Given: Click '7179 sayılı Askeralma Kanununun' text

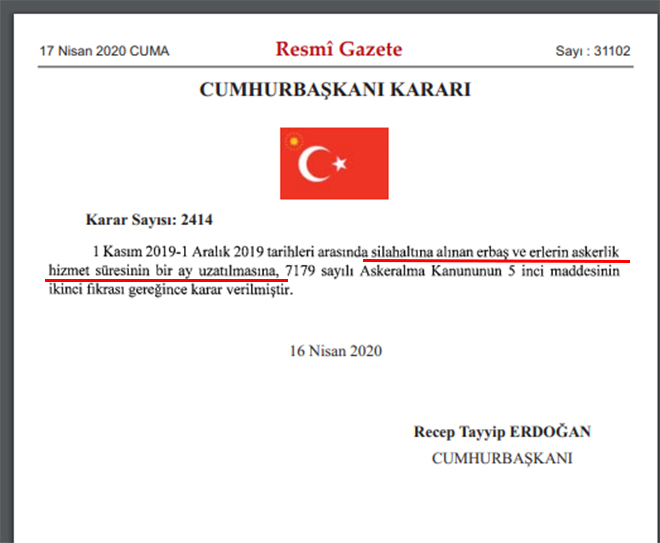Looking at the screenshot, I should 393,271.
